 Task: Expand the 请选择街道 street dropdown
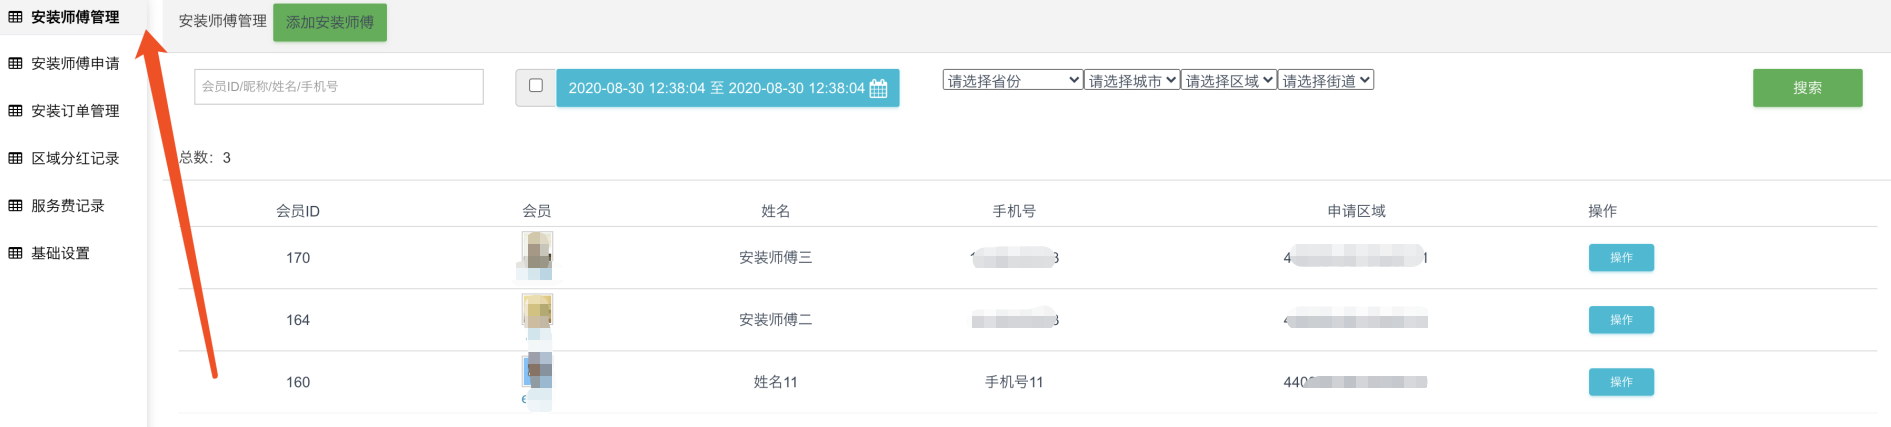[x=1326, y=80]
